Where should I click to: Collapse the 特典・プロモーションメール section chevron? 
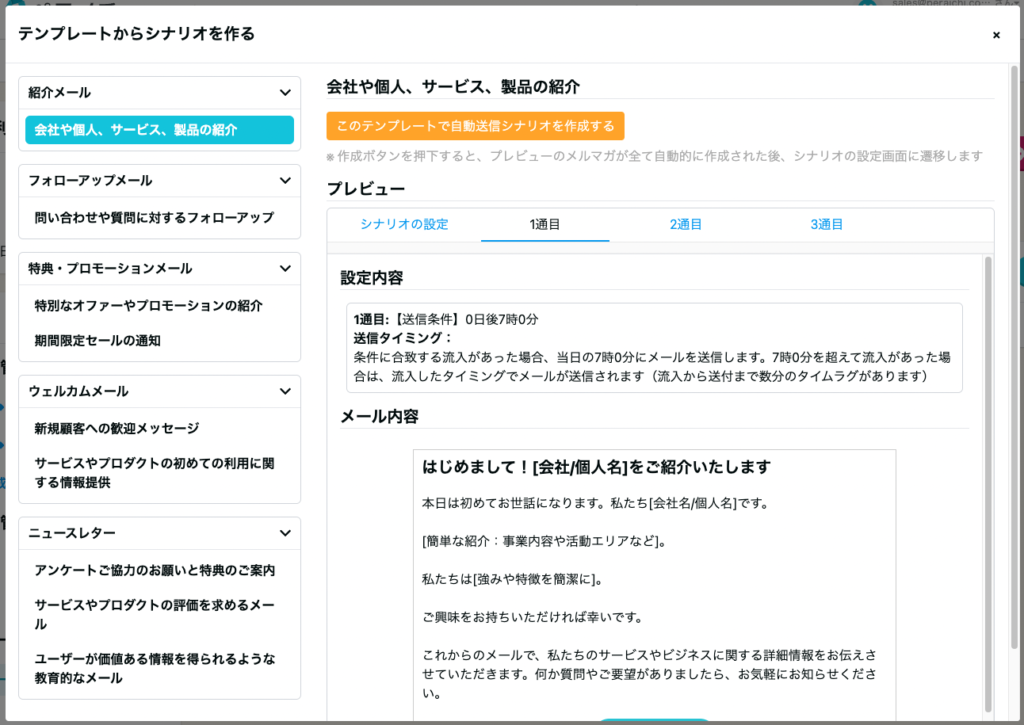click(285, 269)
